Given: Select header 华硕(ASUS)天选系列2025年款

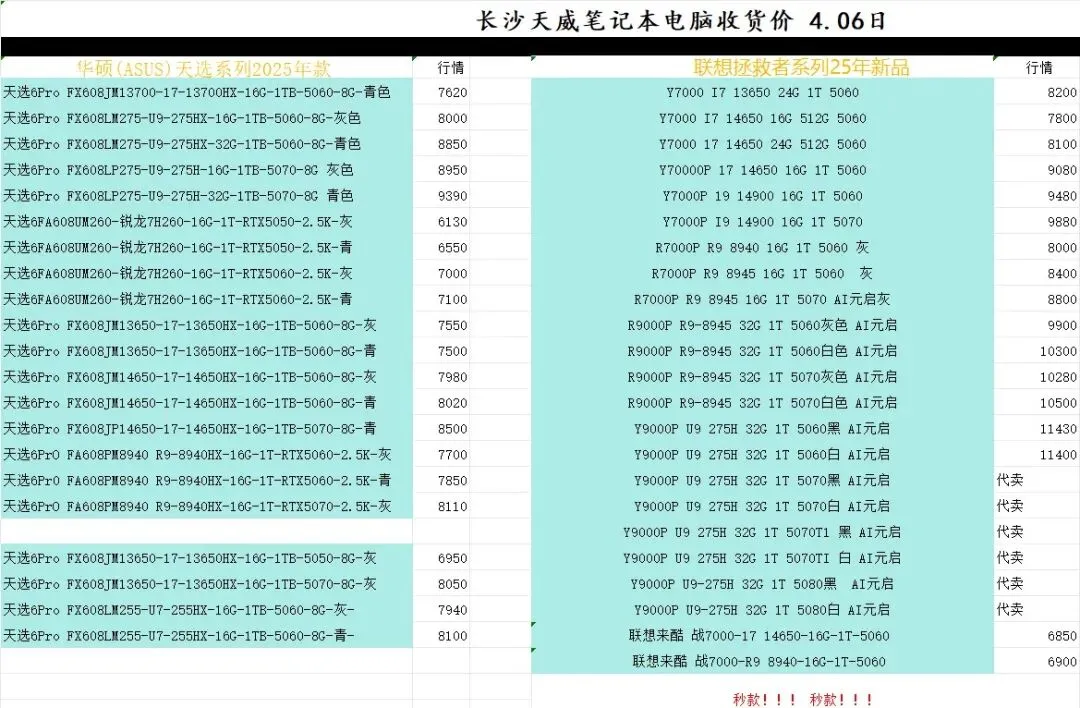Looking at the screenshot, I should (x=204, y=67).
